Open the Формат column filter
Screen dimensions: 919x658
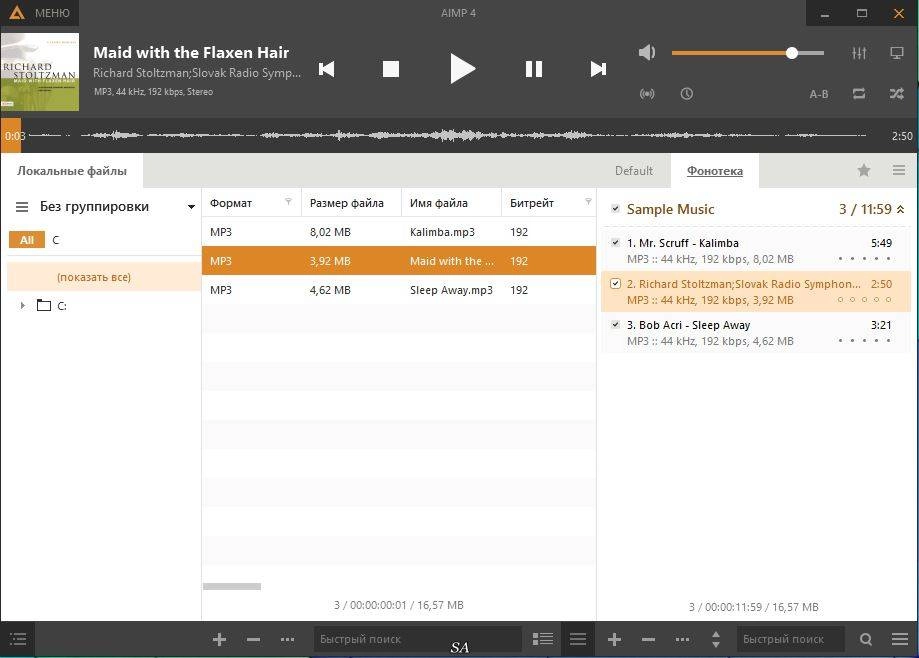[288, 202]
